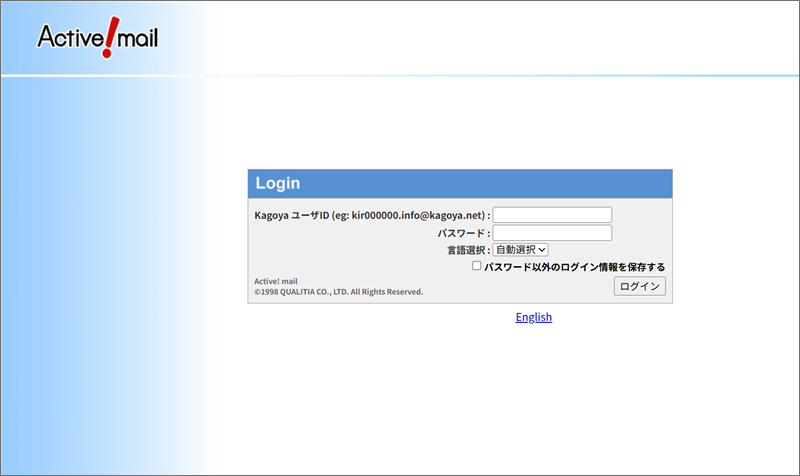Enable the save login information checkbox
Screen dimensions: 800x476
click(477, 267)
